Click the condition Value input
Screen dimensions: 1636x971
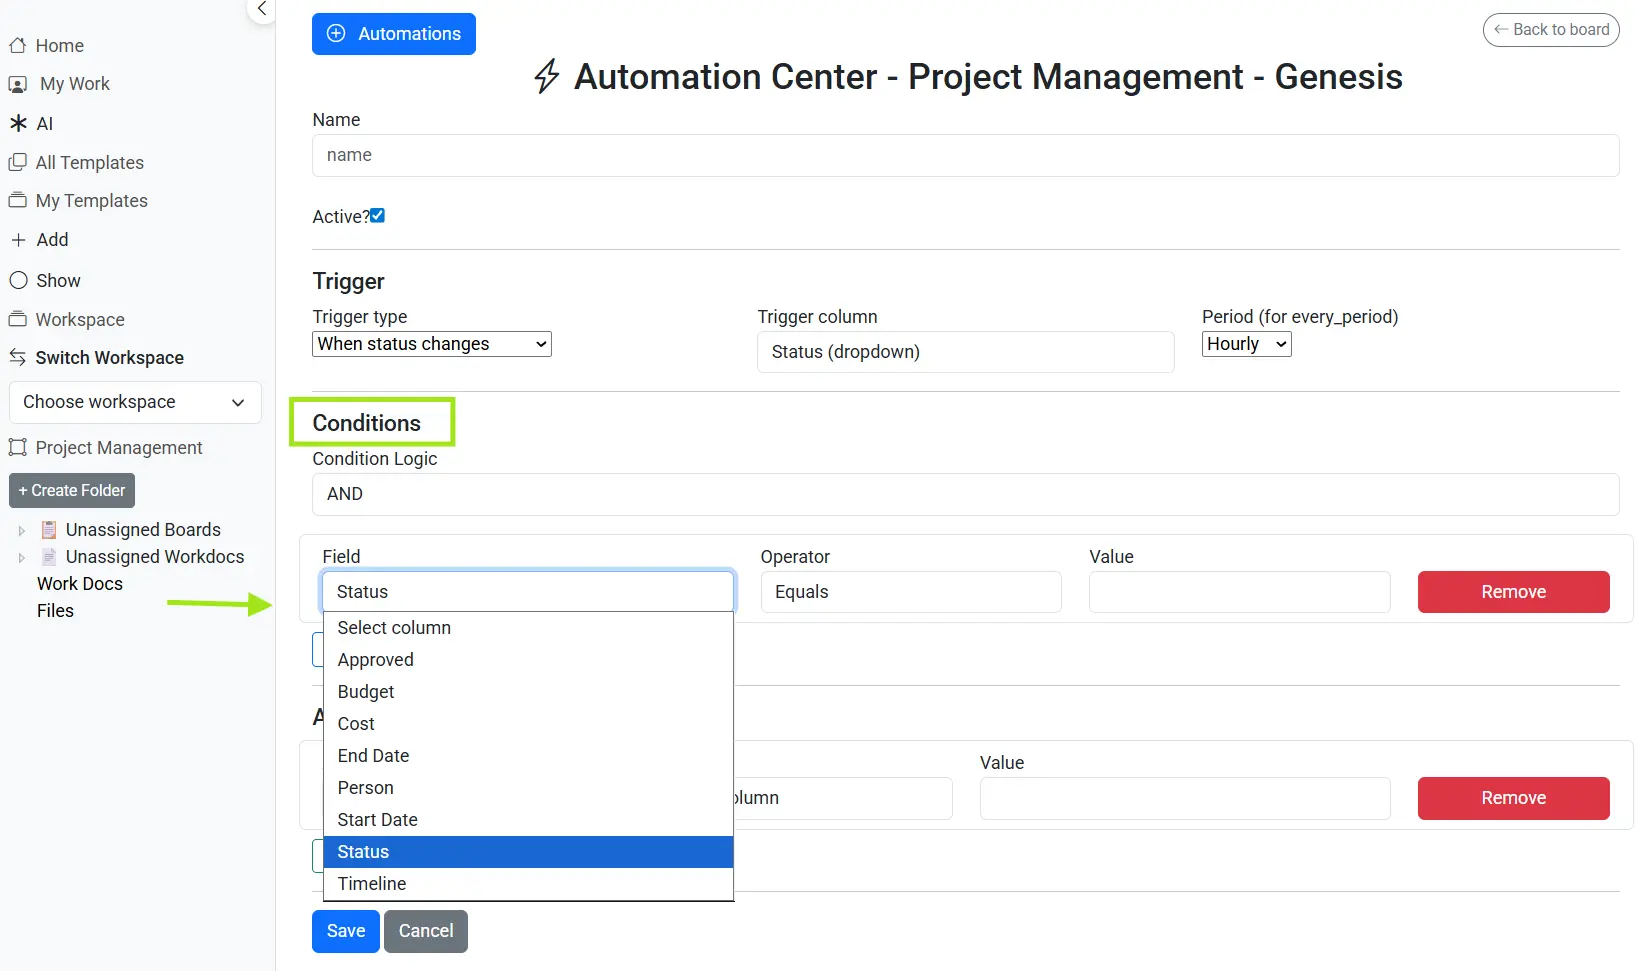1240,592
